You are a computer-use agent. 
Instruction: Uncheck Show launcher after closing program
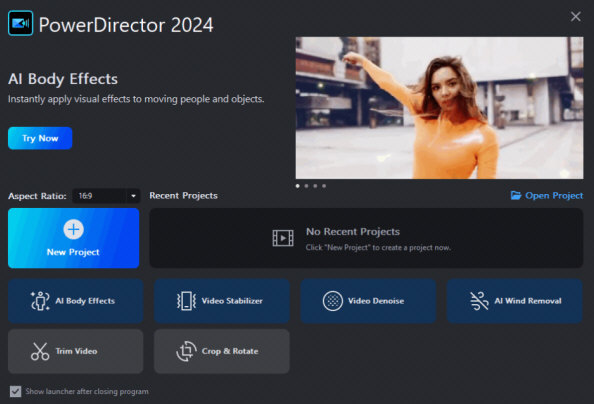16,391
